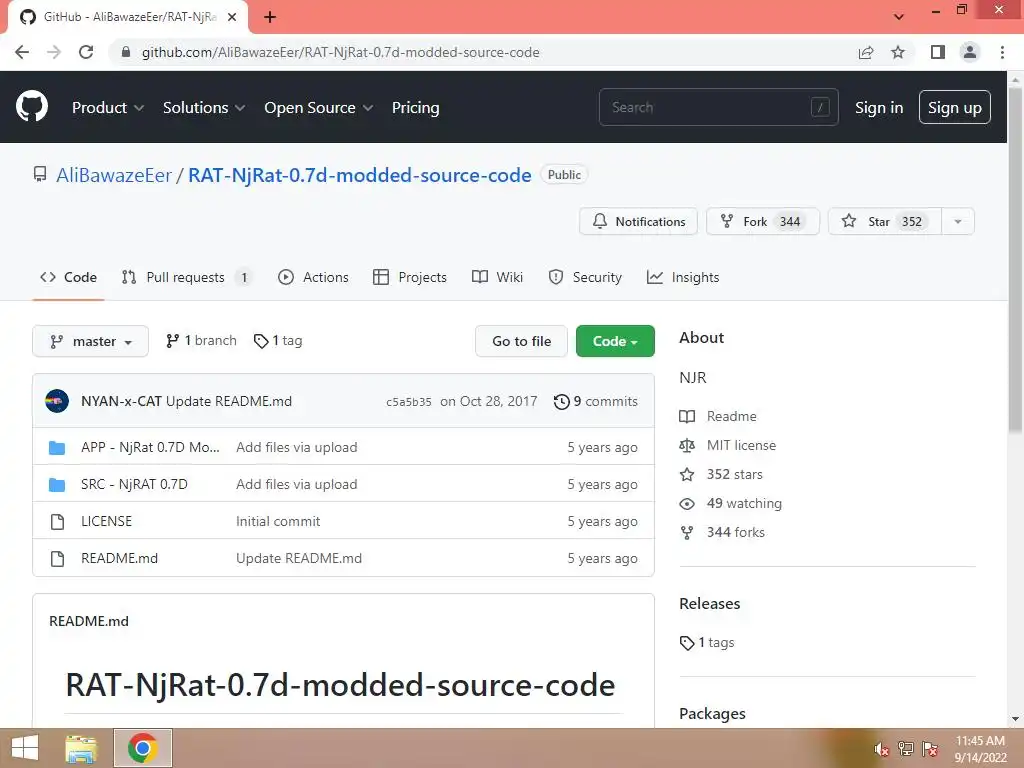Click the Sign in link

pyautogui.click(x=879, y=107)
